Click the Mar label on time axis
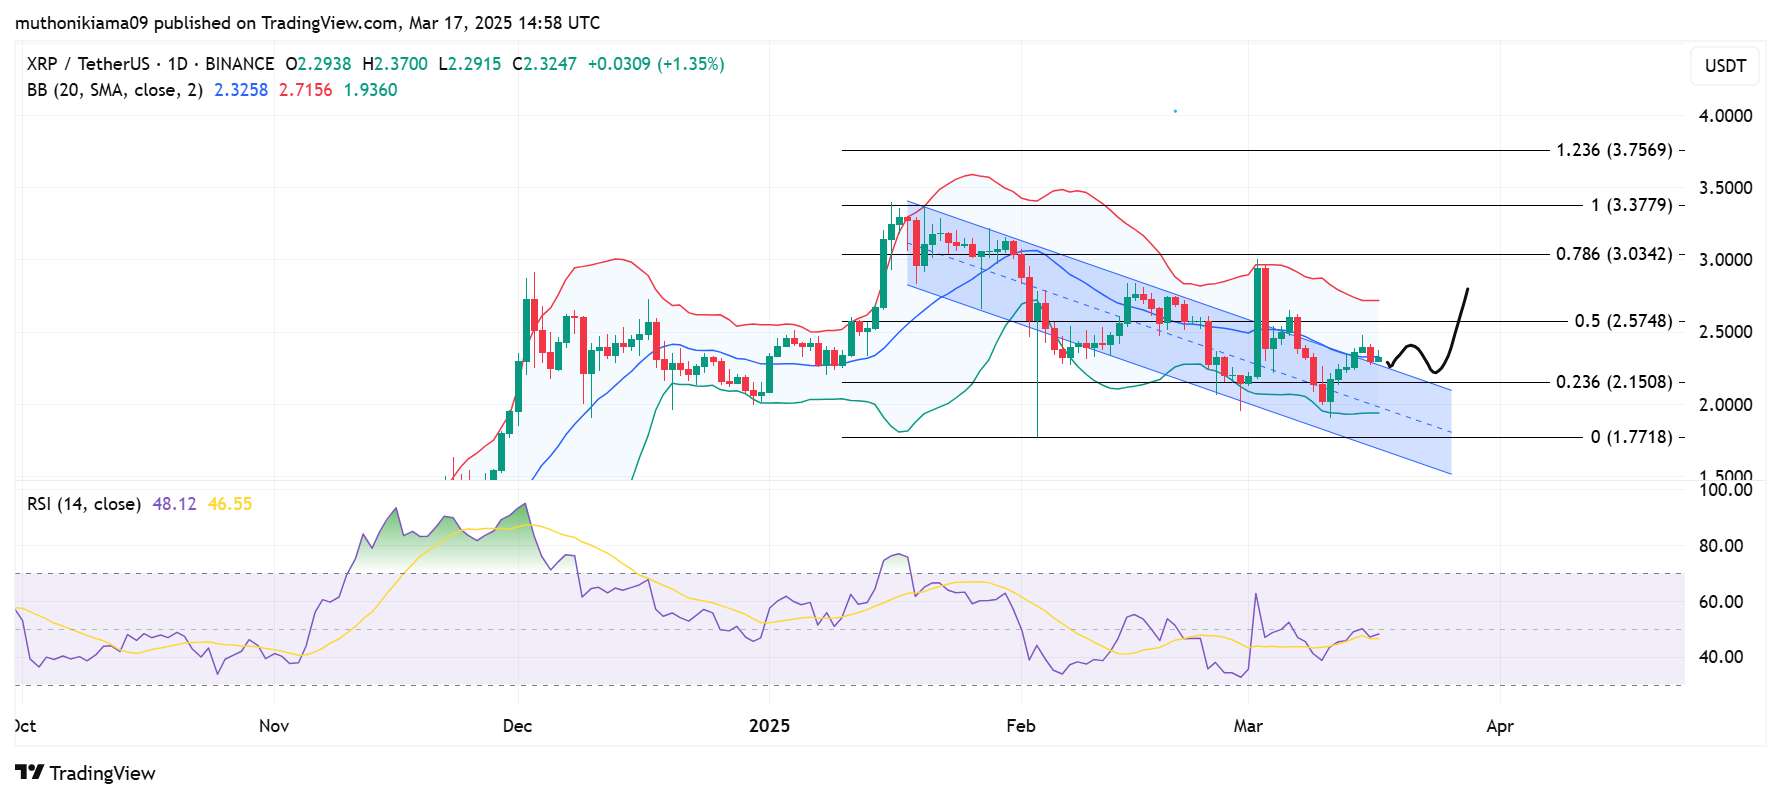 [1248, 726]
